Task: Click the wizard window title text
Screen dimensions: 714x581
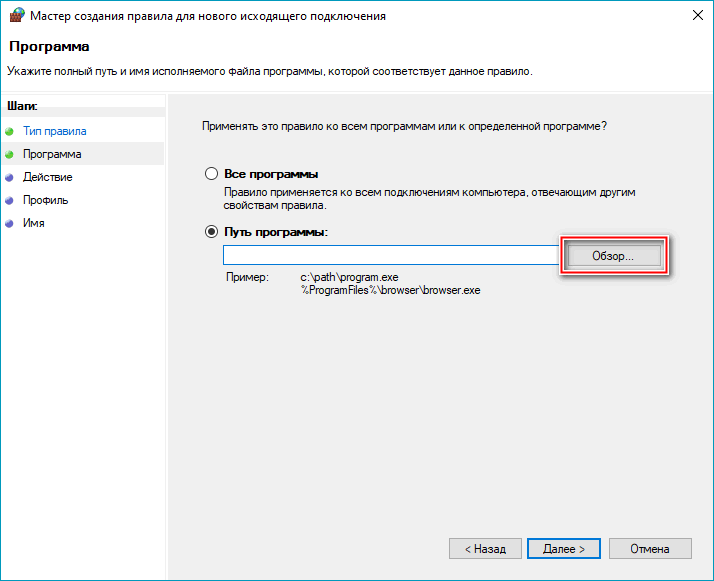Action: click(x=192, y=16)
